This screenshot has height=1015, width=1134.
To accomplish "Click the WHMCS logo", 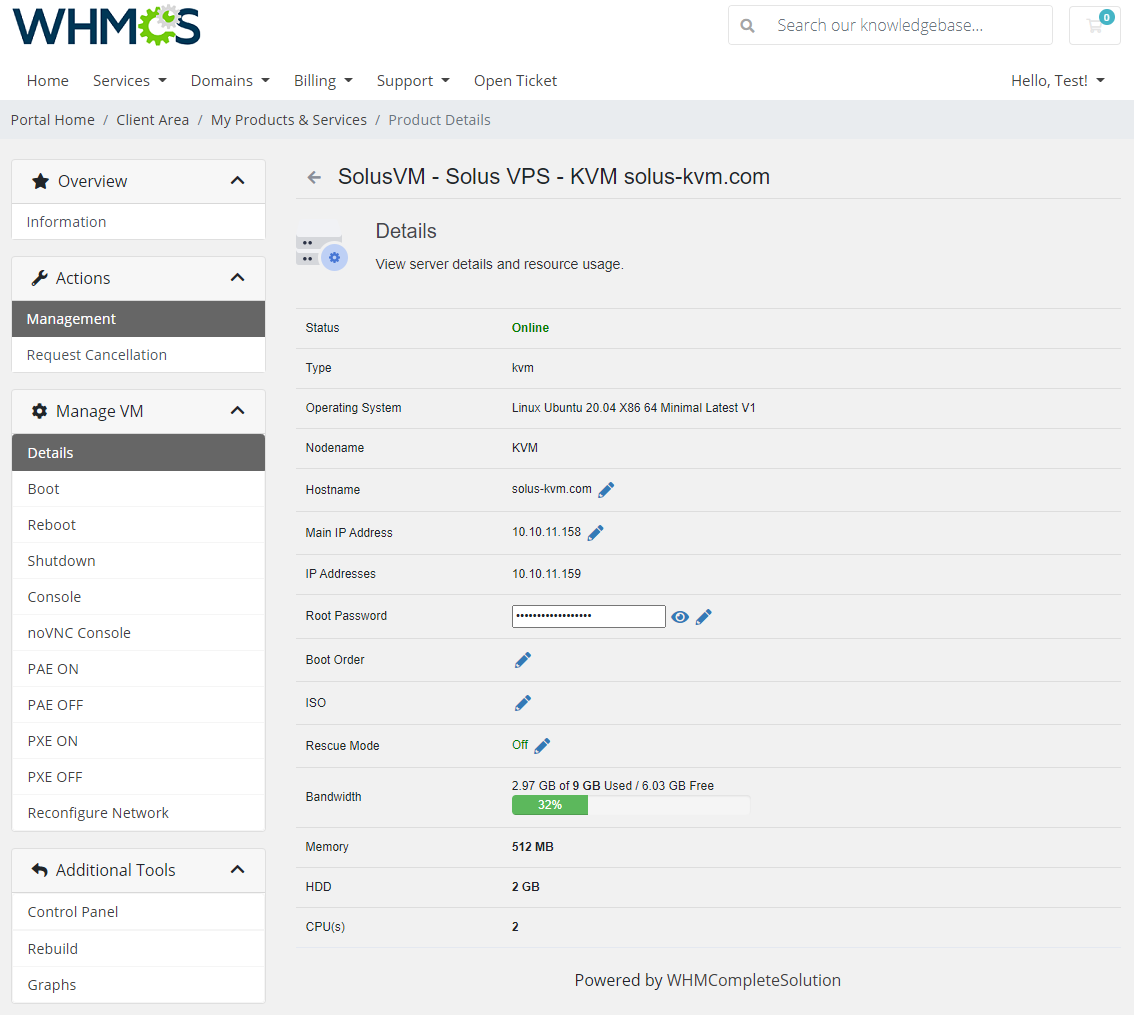I will coord(105,26).
